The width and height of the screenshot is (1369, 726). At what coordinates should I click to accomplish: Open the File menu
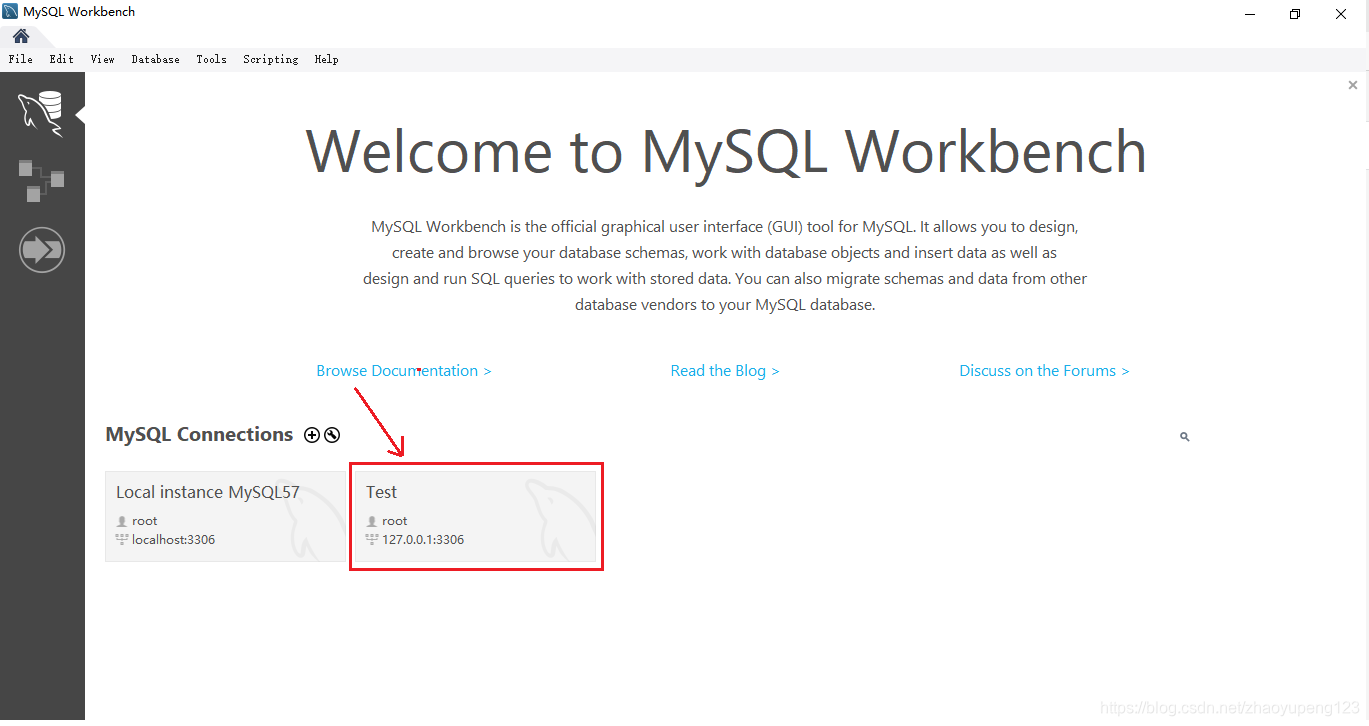20,59
